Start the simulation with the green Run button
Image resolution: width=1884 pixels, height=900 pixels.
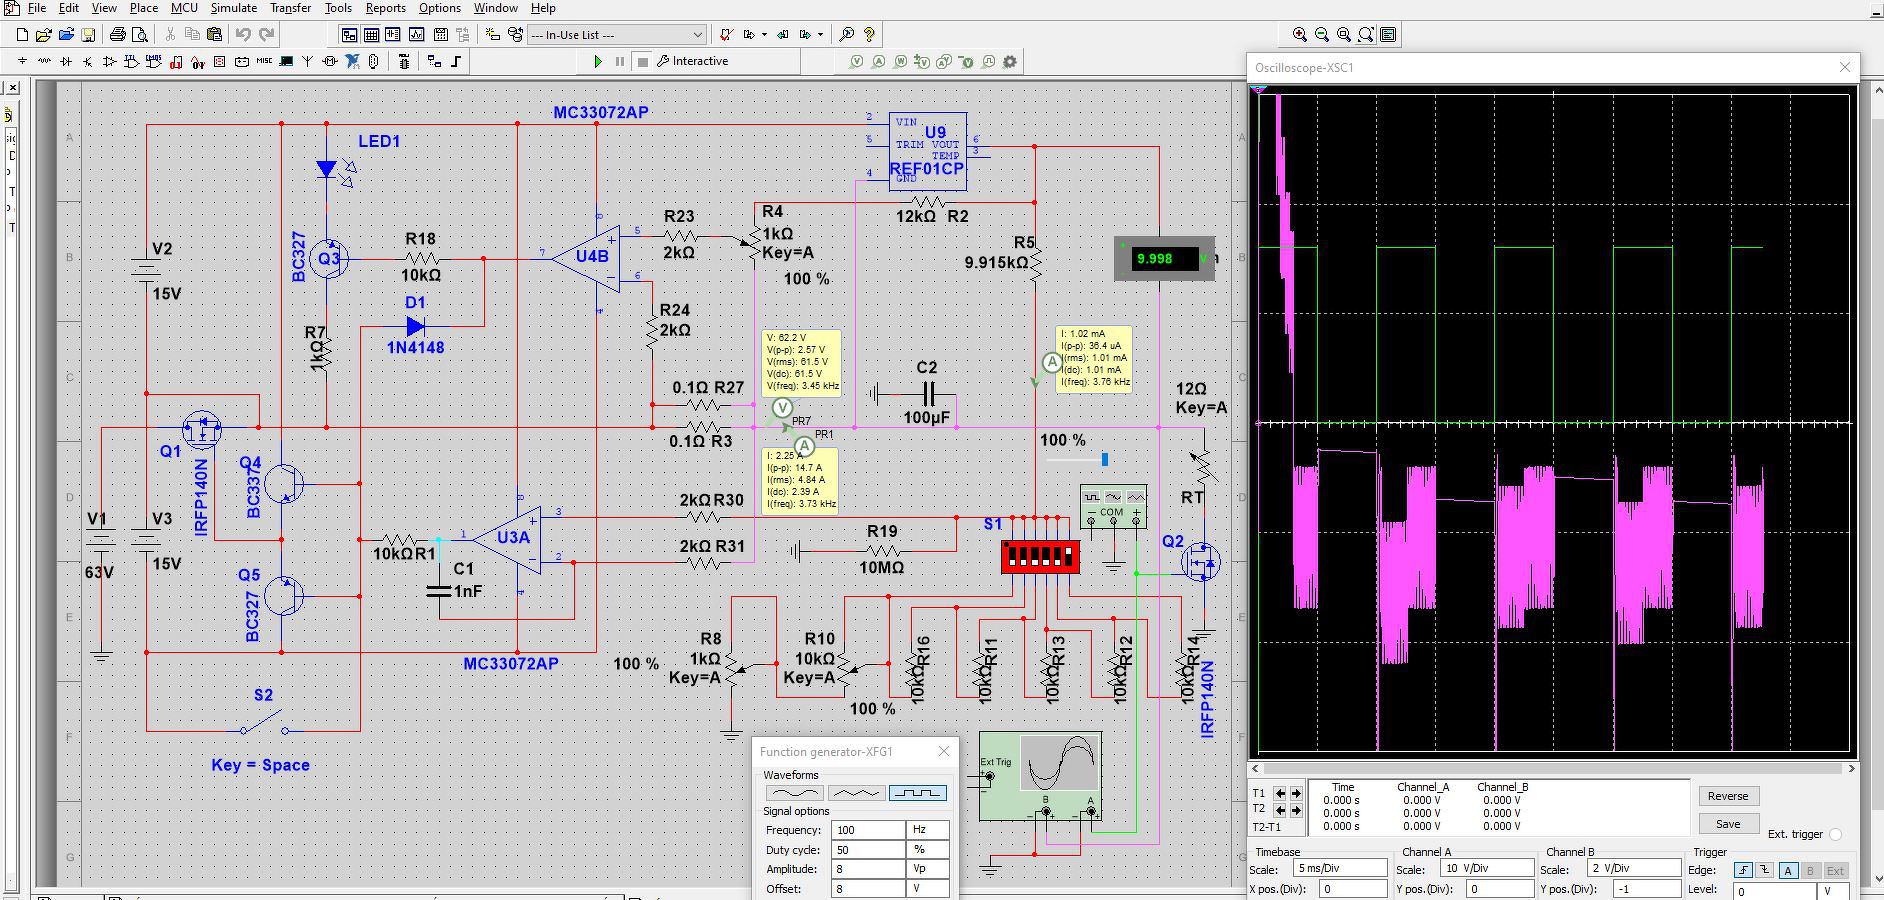(x=598, y=61)
